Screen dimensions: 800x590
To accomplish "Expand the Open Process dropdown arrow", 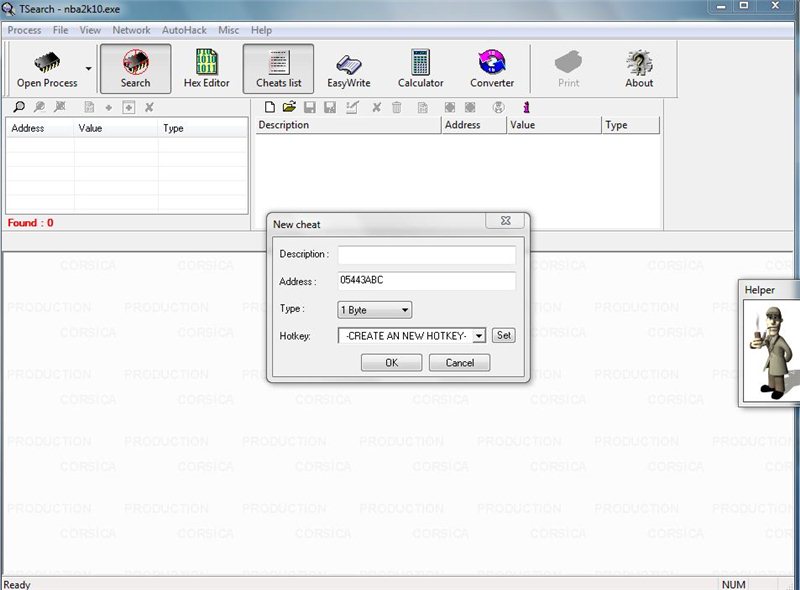I will pos(89,68).
